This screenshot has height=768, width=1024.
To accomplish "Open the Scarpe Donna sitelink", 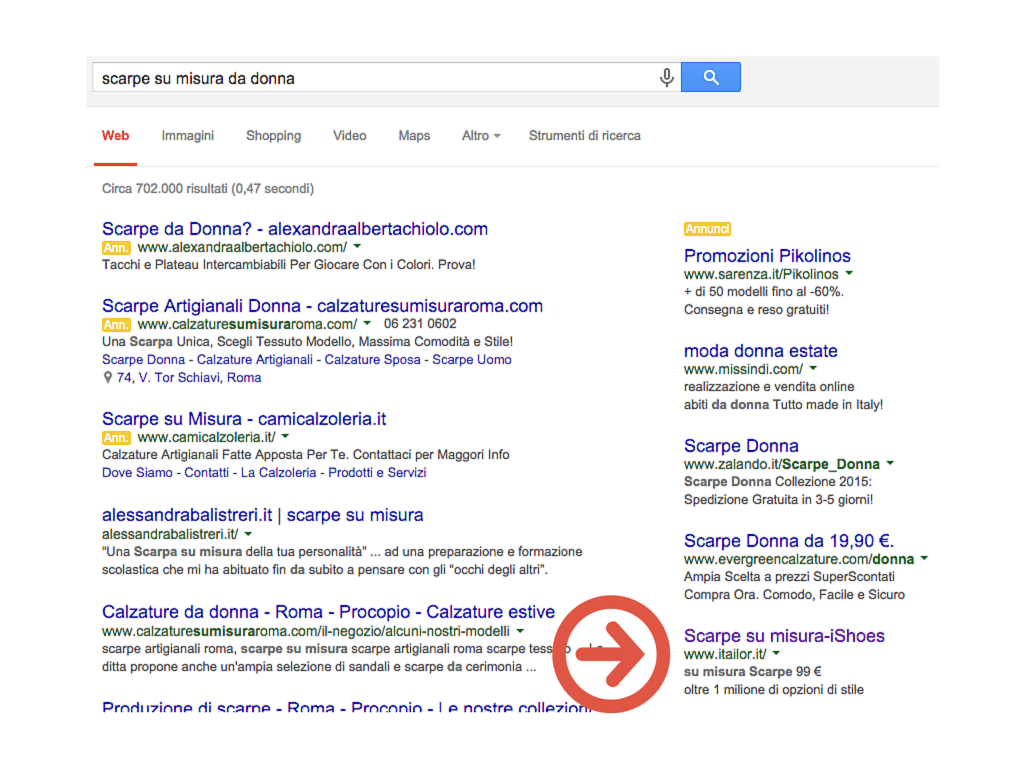I will coord(143,360).
